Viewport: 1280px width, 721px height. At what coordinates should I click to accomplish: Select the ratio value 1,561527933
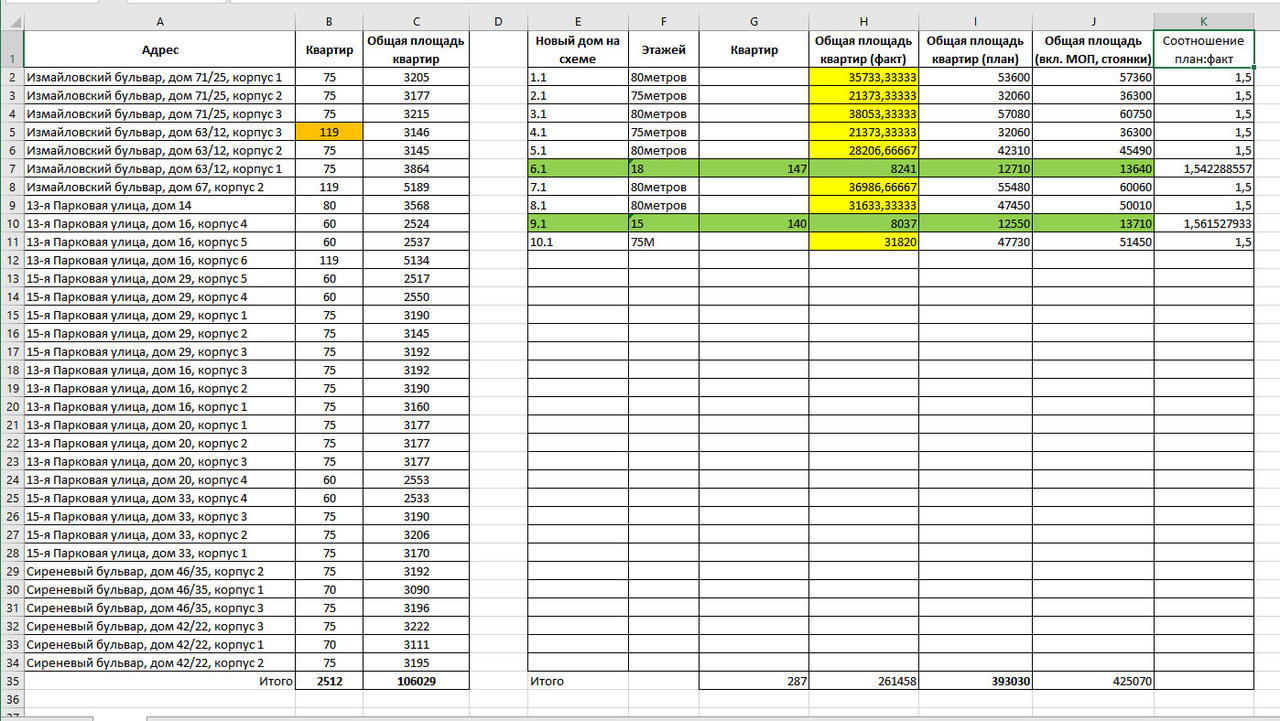[x=1204, y=223]
